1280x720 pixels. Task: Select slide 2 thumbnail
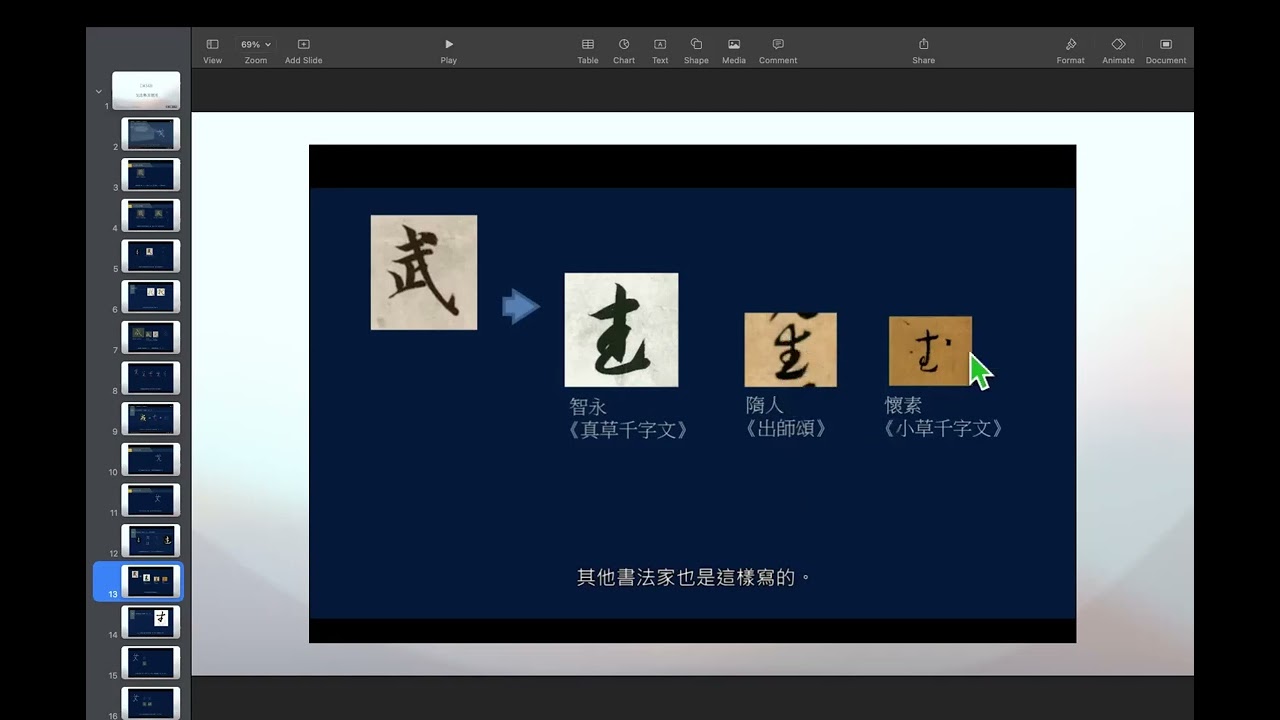tap(150, 134)
